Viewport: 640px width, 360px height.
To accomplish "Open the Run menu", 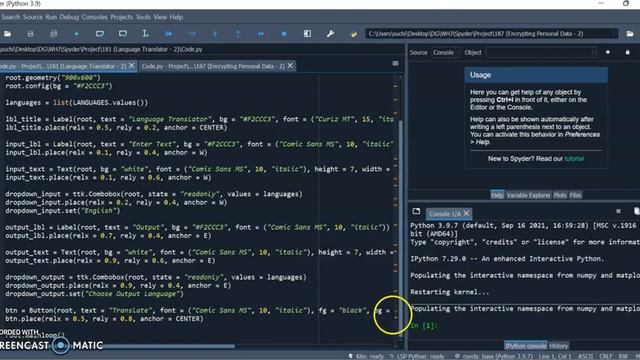I will [x=51, y=17].
